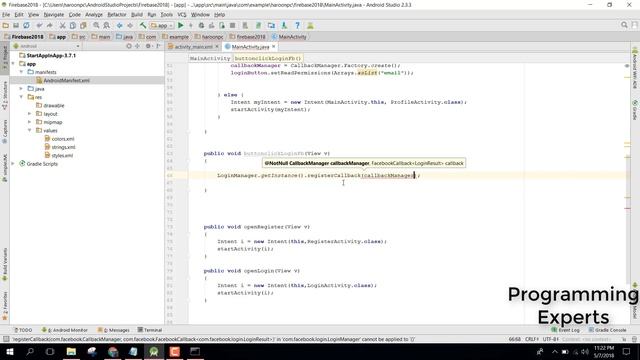Open the Project panel settings gear
The height and width of the screenshot is (360, 640).
coord(148,46)
